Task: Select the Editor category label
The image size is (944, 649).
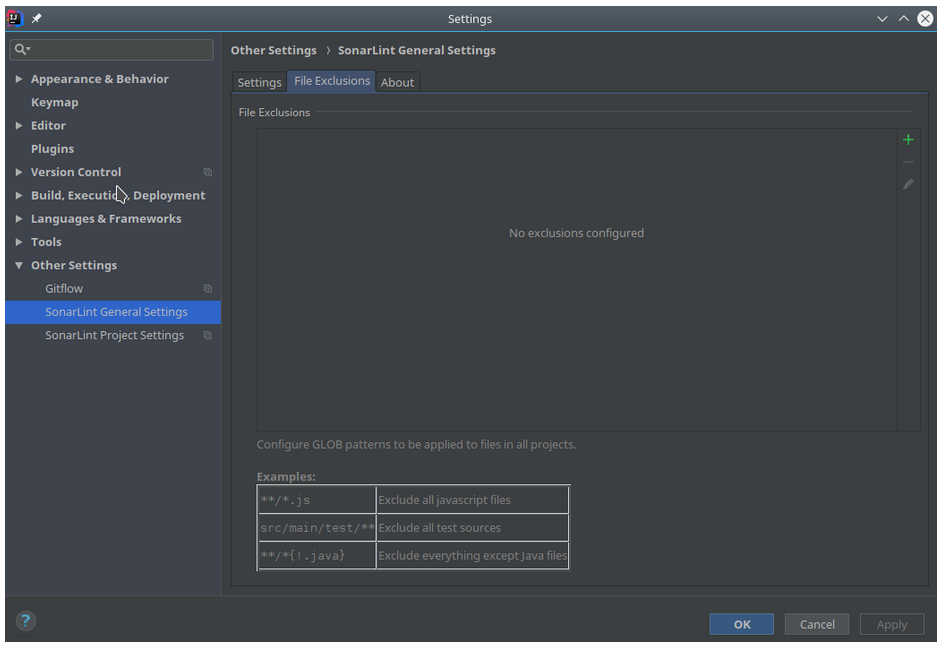Action: (48, 125)
